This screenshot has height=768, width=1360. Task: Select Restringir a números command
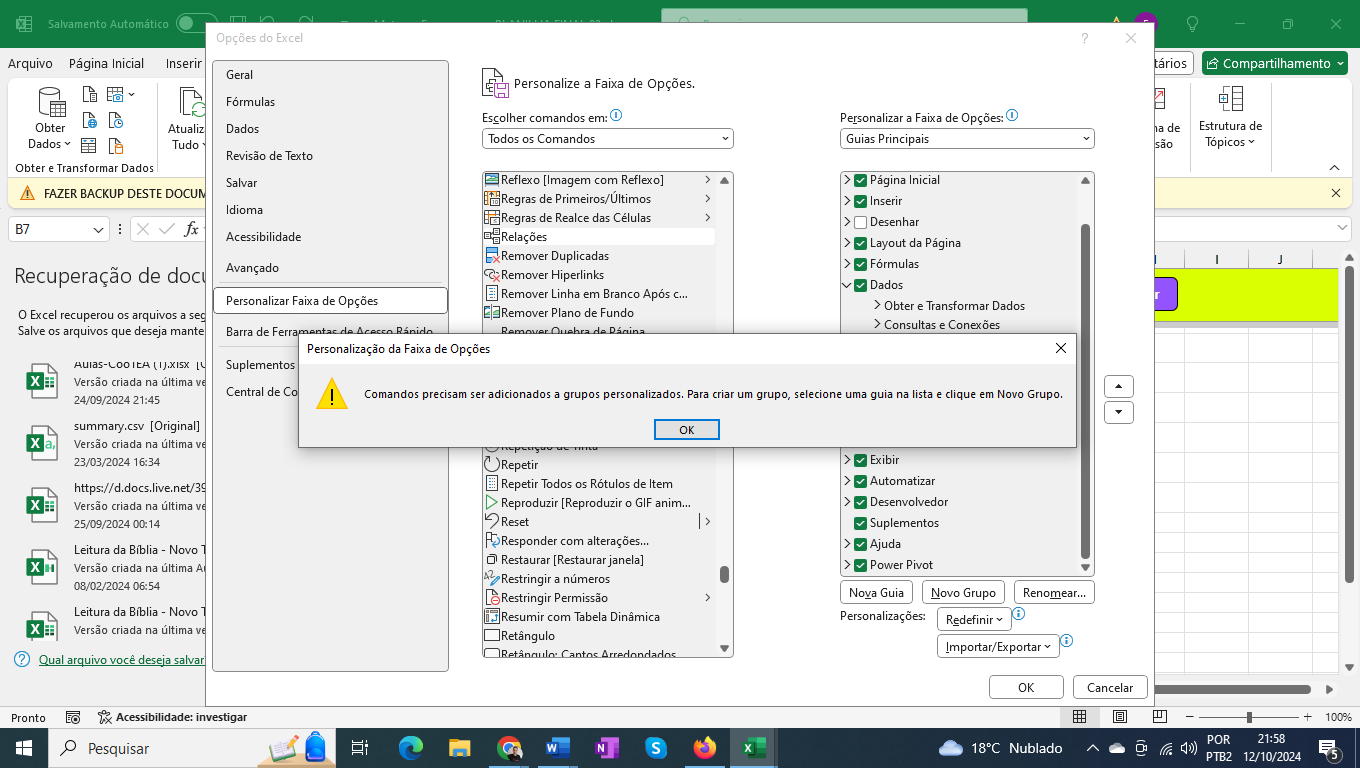[x=599, y=579]
